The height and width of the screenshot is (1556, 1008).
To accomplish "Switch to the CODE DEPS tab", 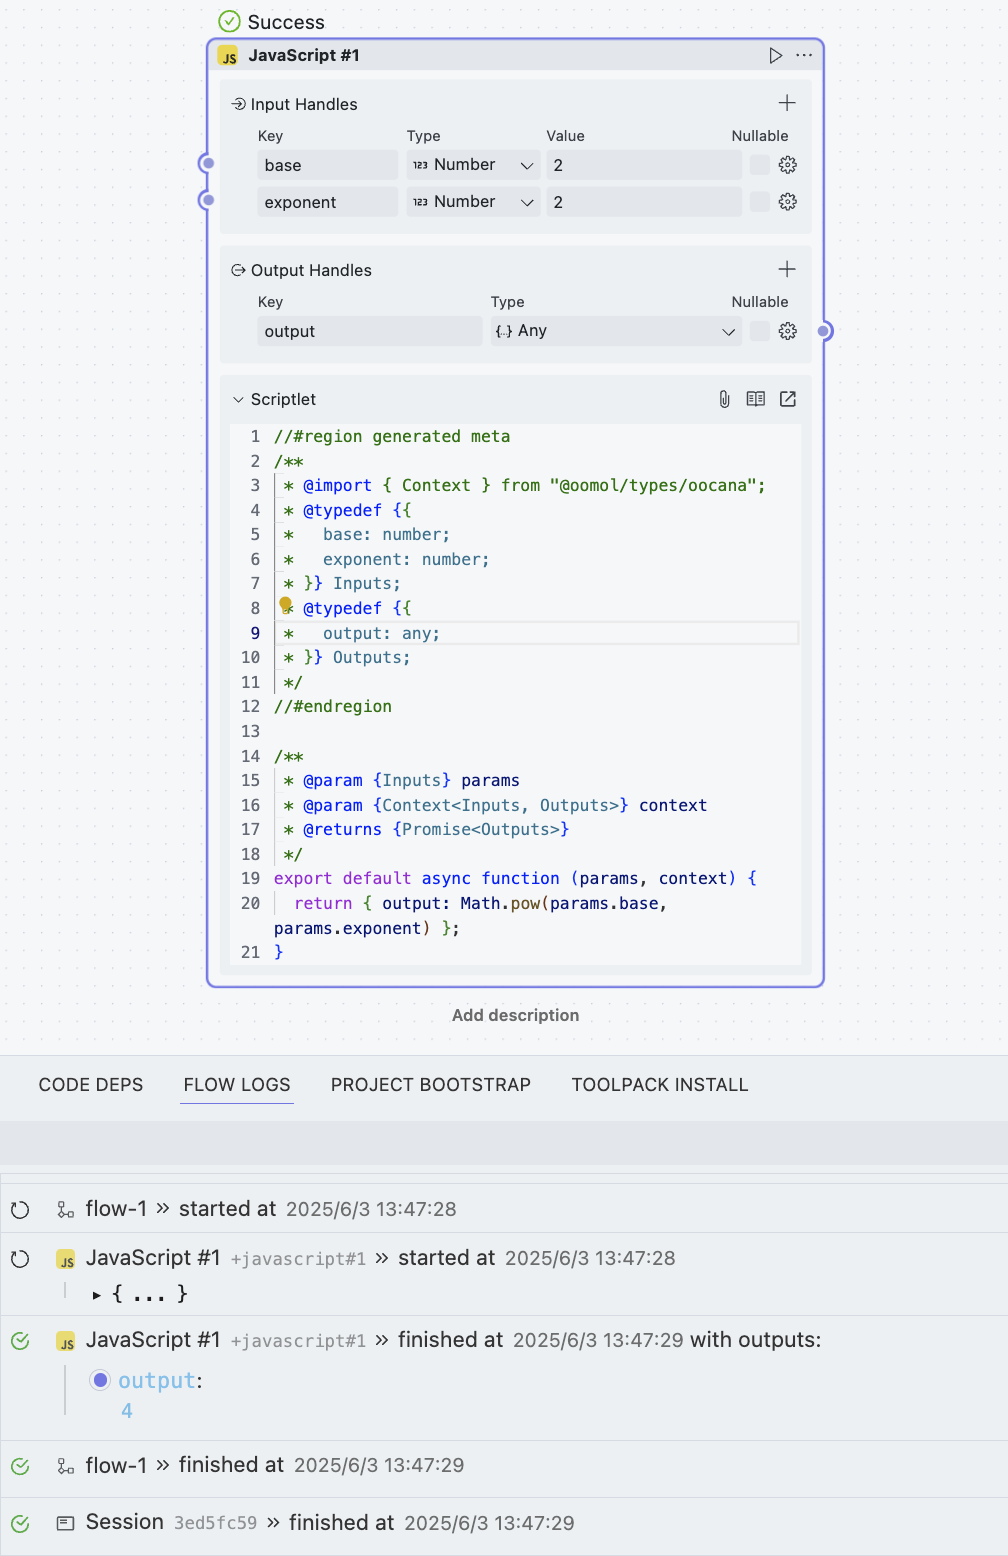I will [x=91, y=1085].
